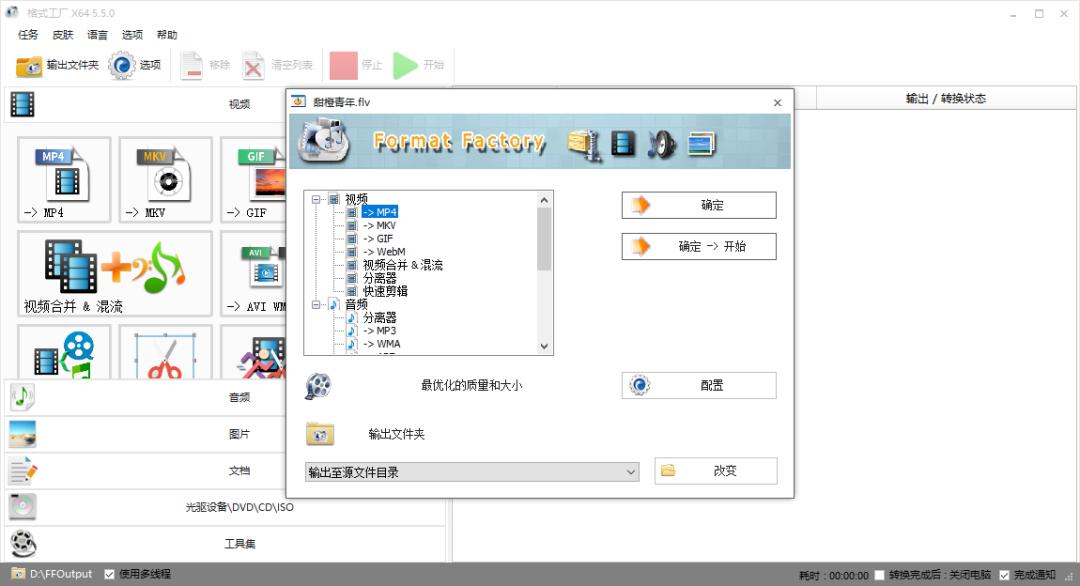This screenshot has height=586, width=1080.
Task: Toggle the 完成通知 checkbox
Action: [x=1004, y=575]
